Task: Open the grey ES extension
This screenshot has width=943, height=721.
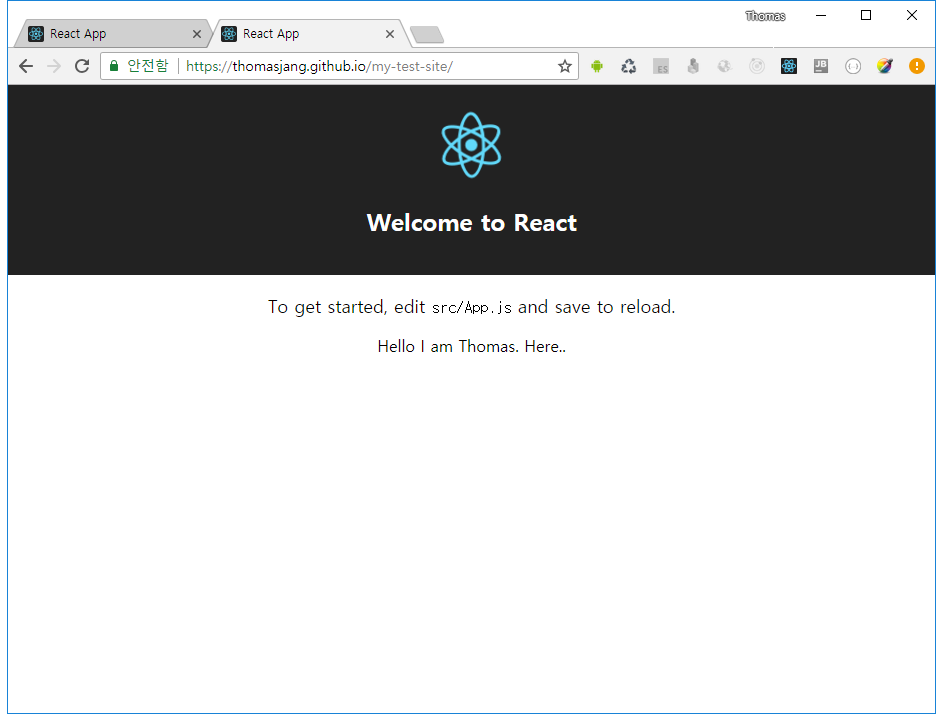Action: pyautogui.click(x=661, y=66)
